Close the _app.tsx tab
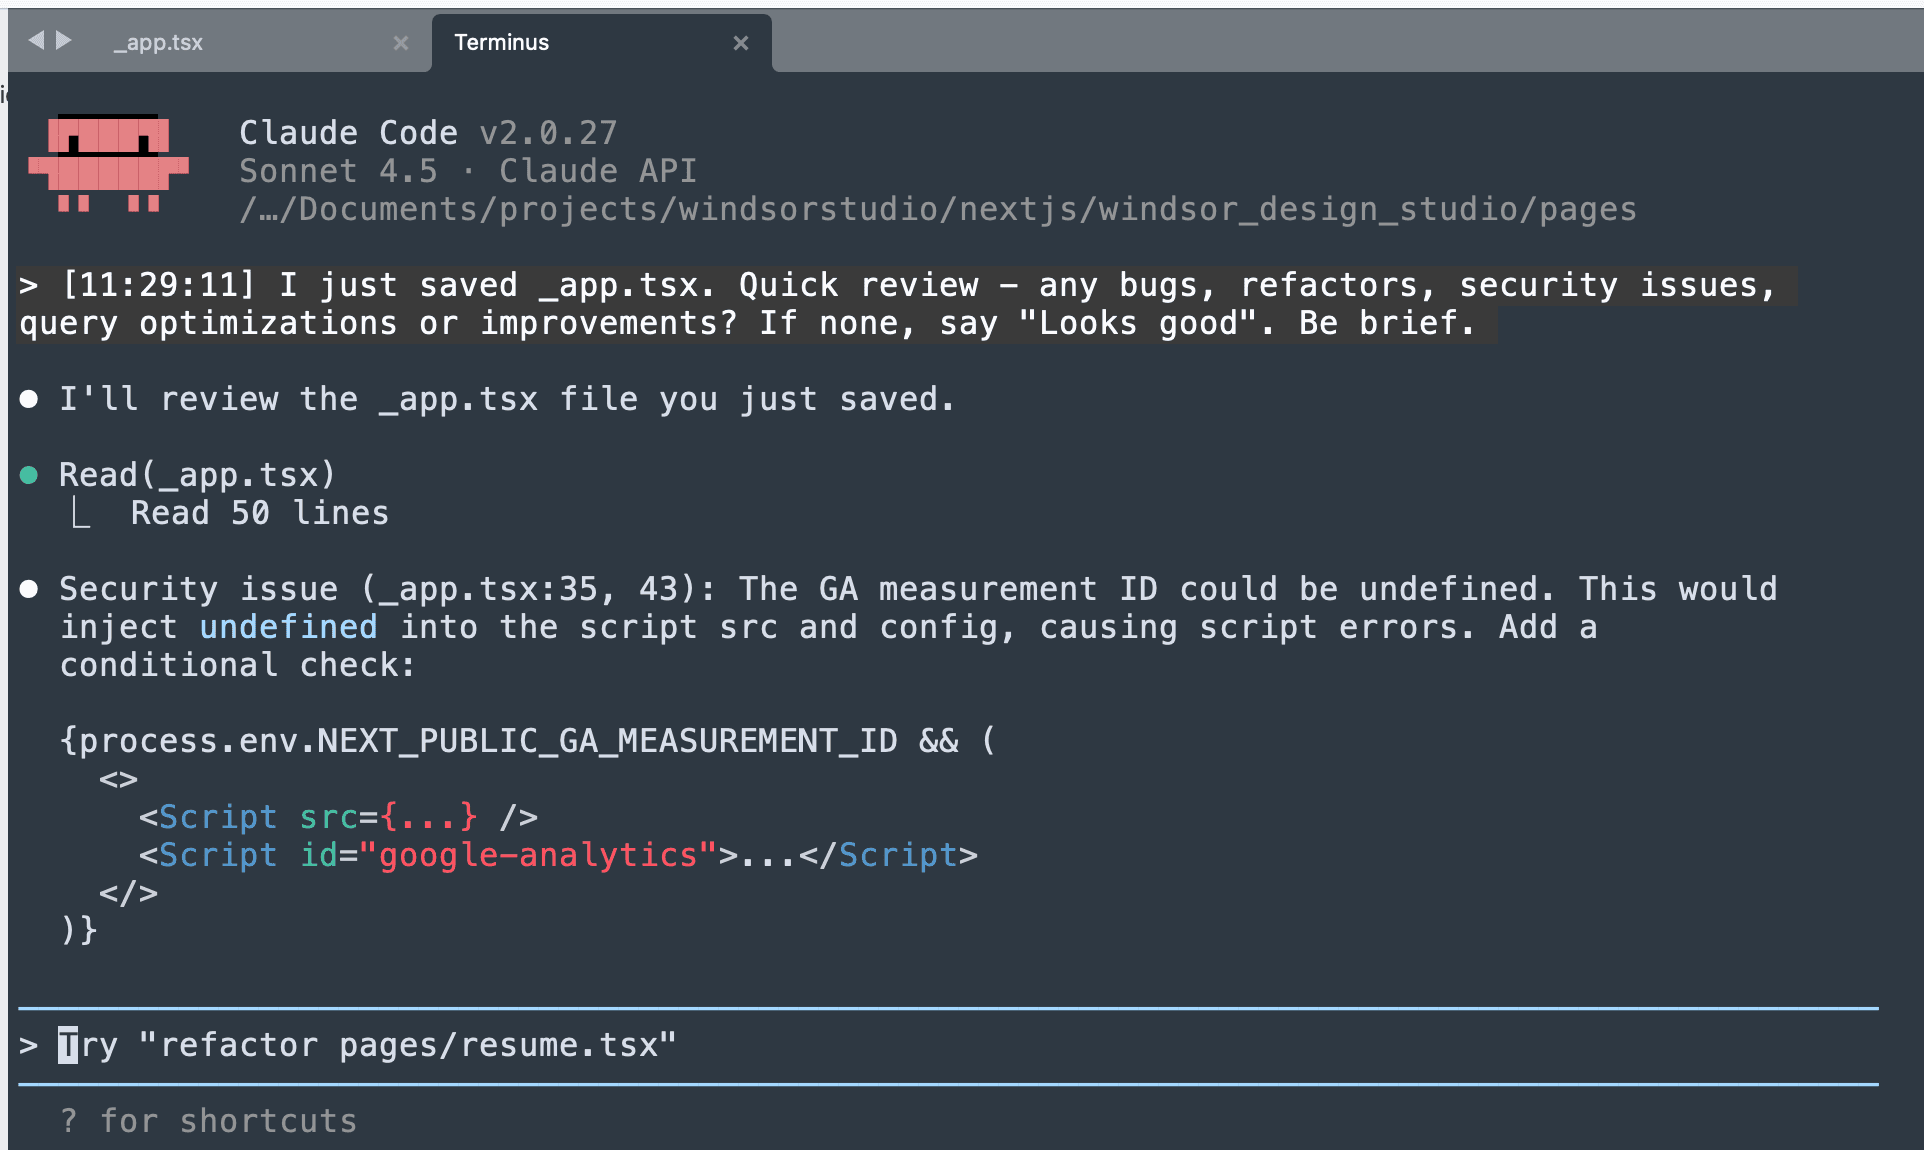 point(401,43)
